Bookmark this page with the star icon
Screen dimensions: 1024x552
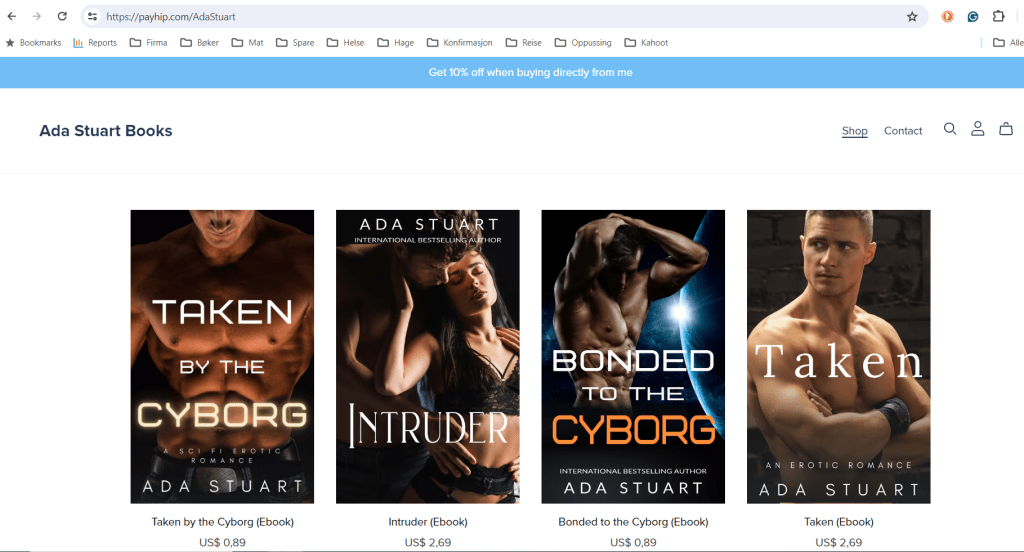pyautogui.click(x=912, y=17)
